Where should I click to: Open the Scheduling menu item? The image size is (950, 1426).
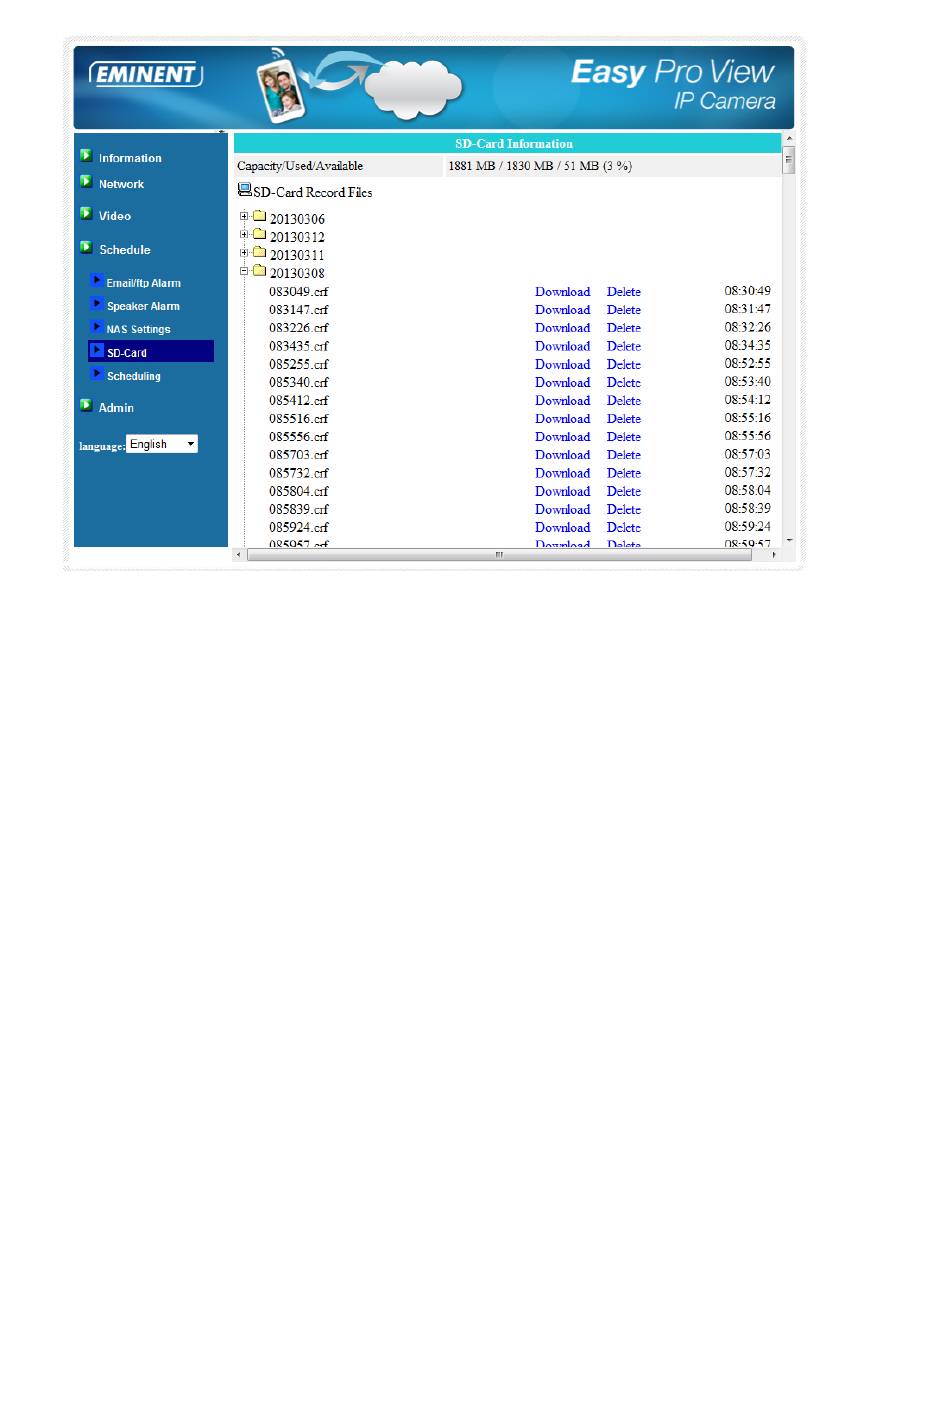click(133, 376)
